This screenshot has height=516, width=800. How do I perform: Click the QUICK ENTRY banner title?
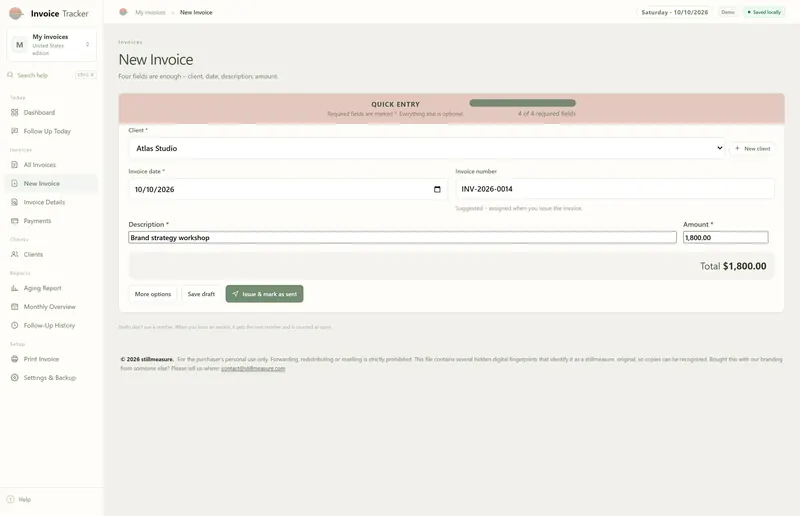point(395,104)
